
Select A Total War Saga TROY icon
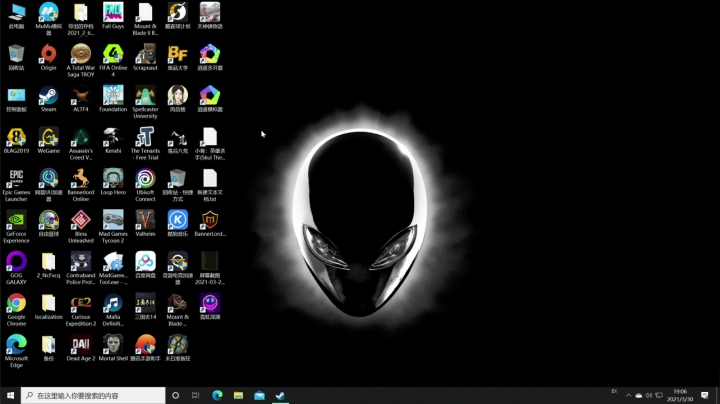[x=81, y=60]
